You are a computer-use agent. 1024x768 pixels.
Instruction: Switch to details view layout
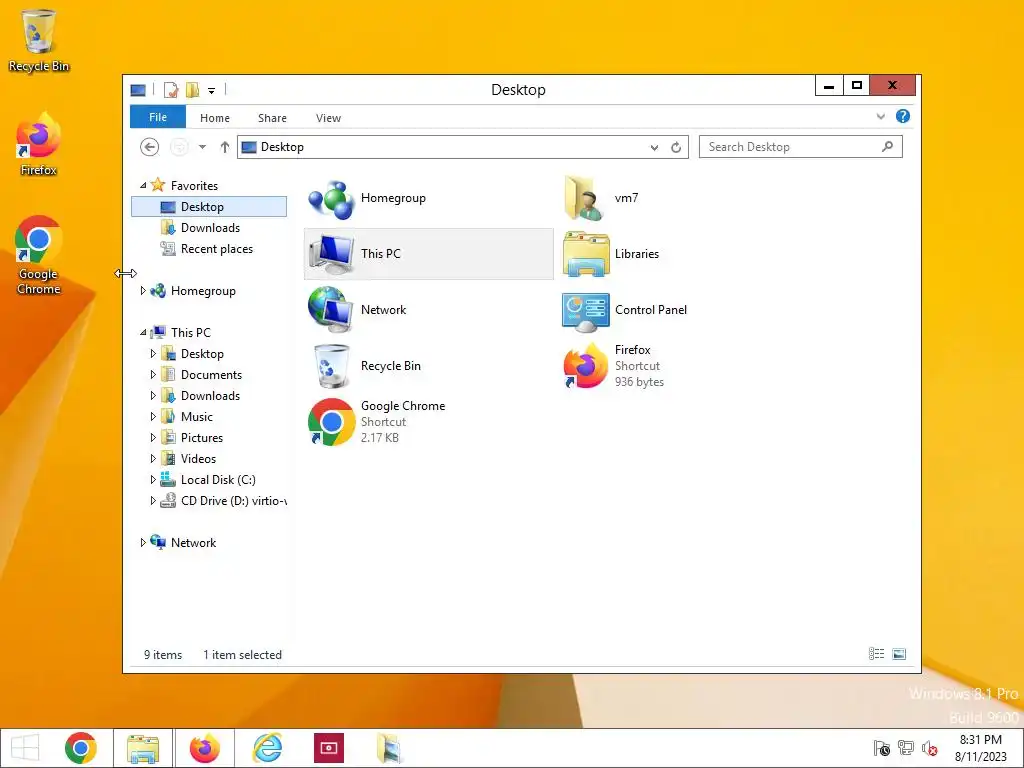876,654
